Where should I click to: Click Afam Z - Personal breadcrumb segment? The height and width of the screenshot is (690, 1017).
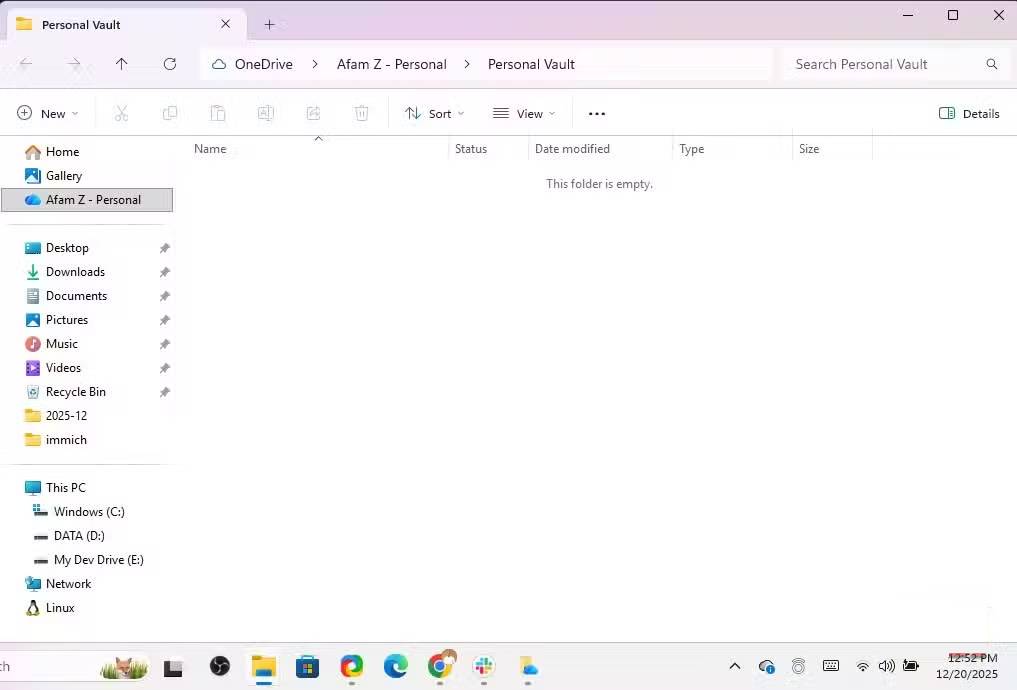coord(392,64)
